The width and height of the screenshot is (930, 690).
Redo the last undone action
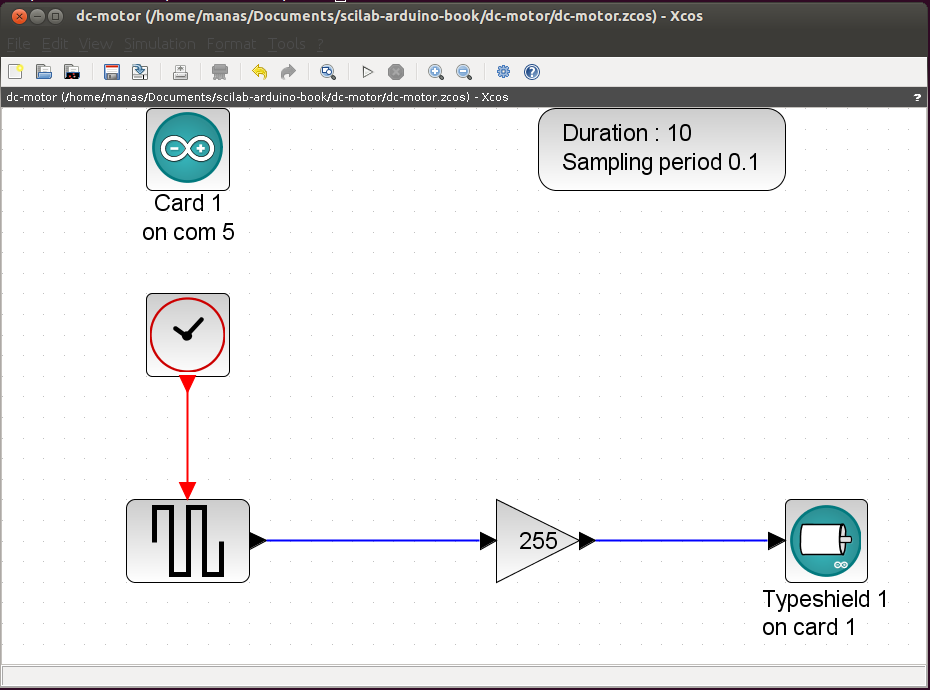pos(288,72)
